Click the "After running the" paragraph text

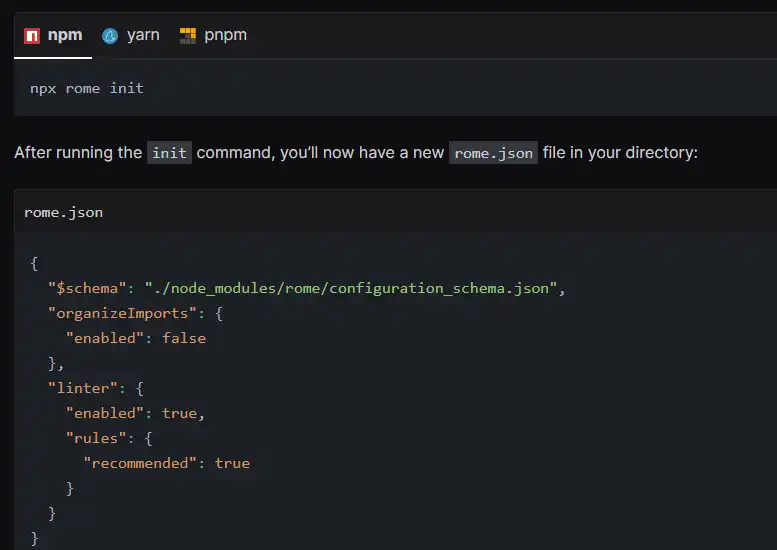click(x=78, y=153)
